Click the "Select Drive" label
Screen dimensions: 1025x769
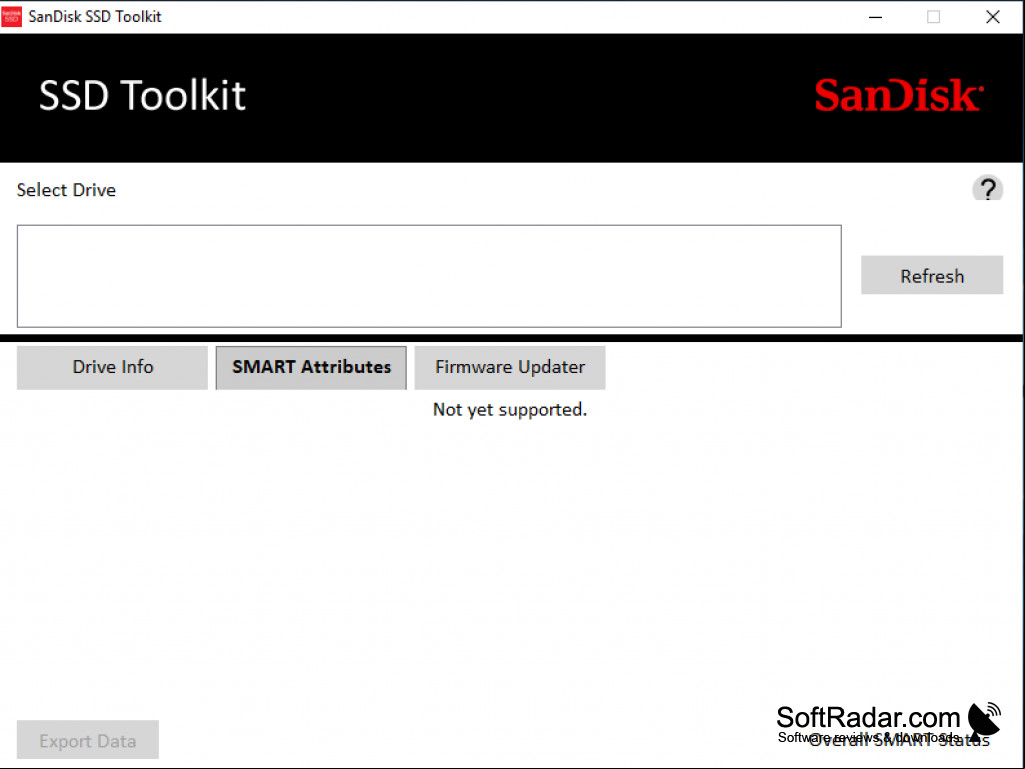point(66,190)
